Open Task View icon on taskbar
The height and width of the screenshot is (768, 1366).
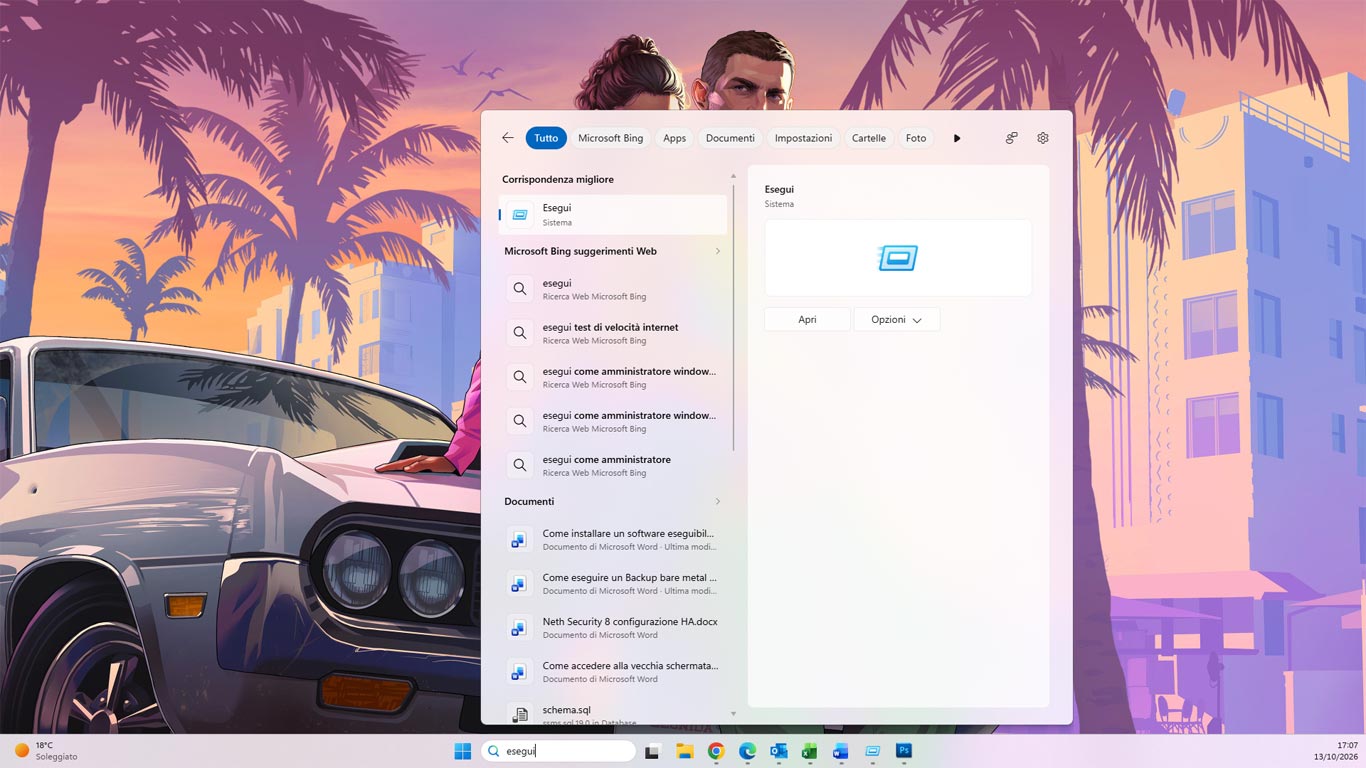[x=652, y=751]
